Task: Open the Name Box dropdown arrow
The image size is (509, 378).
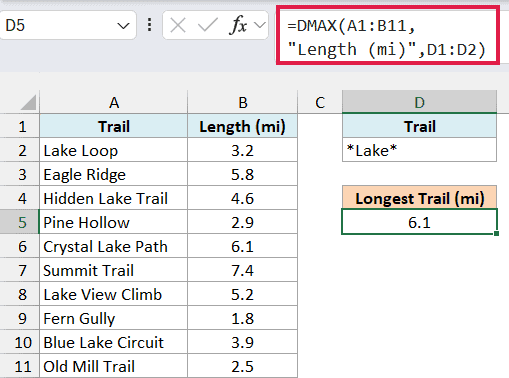Action: pos(123,26)
